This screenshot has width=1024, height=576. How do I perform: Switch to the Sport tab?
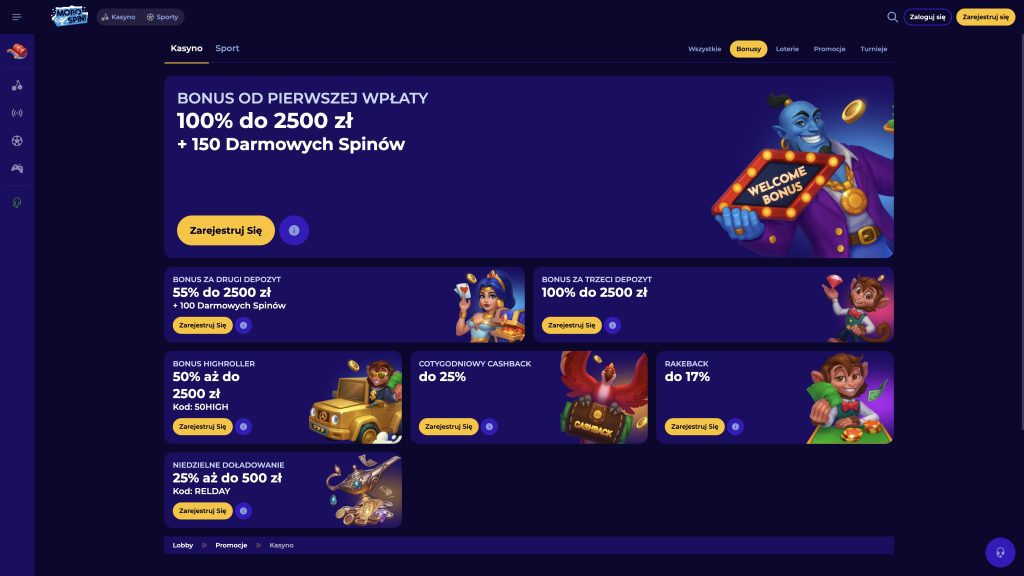[227, 48]
